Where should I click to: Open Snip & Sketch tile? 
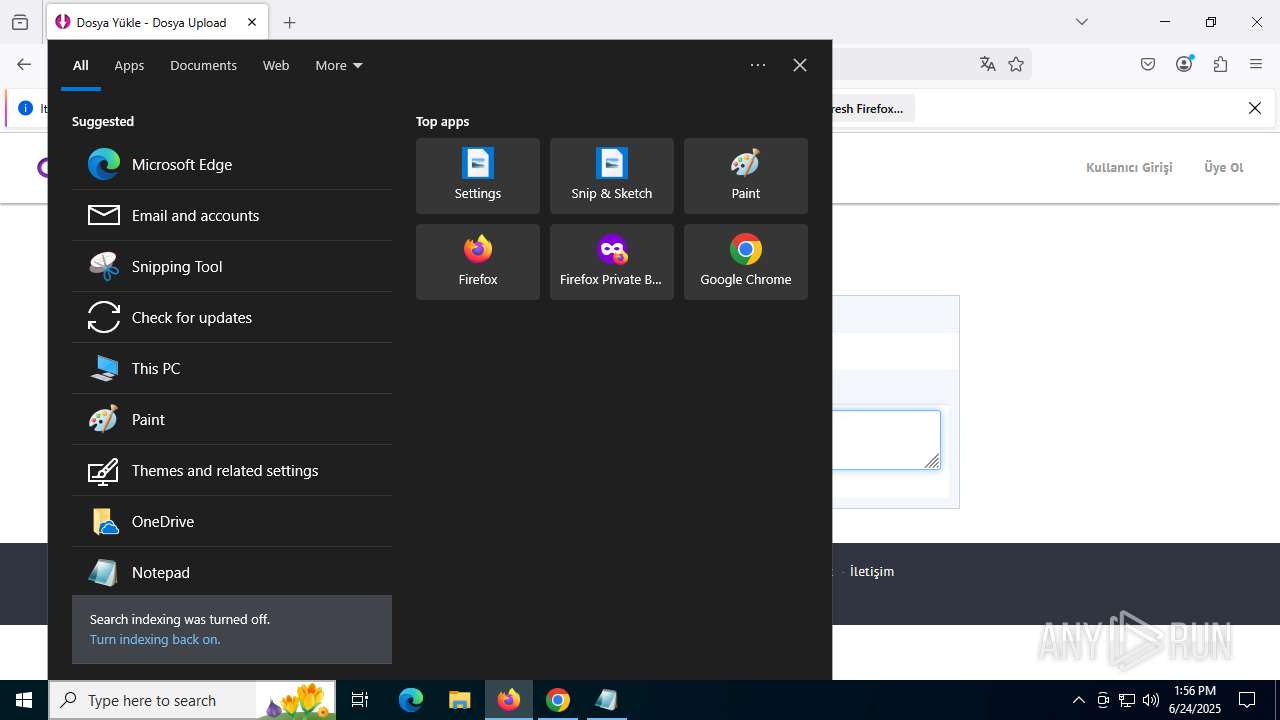tap(612, 176)
